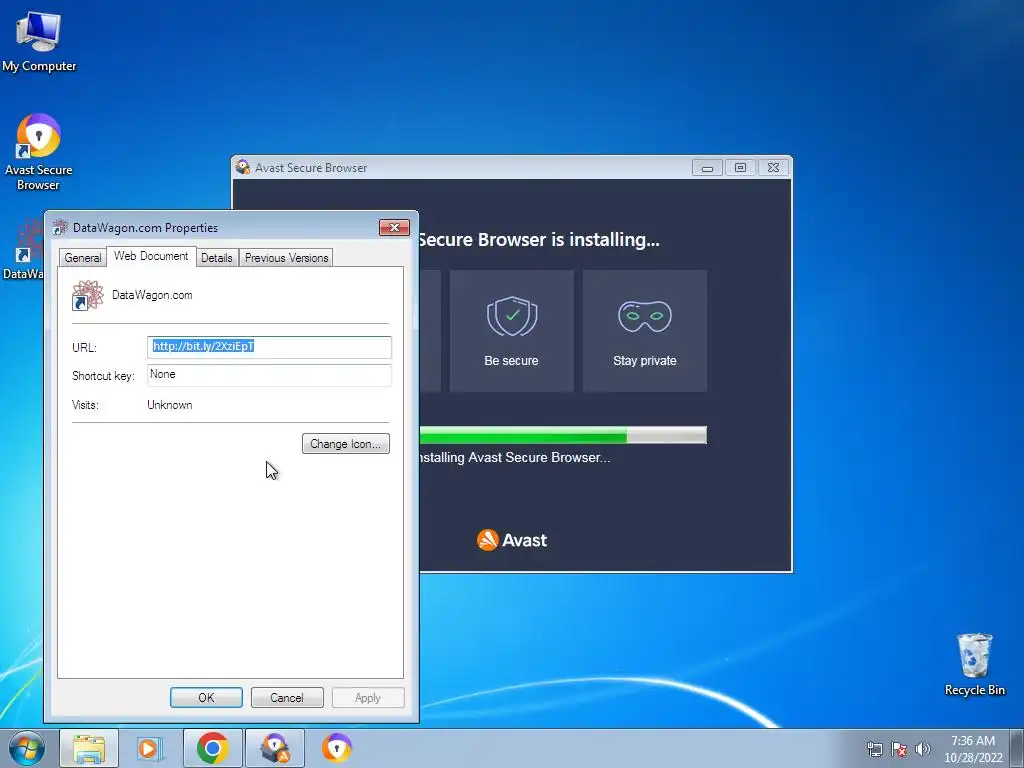The width and height of the screenshot is (1024, 768).
Task: Select the Avast Secure Browser desktop shortcut
Action: (x=38, y=152)
